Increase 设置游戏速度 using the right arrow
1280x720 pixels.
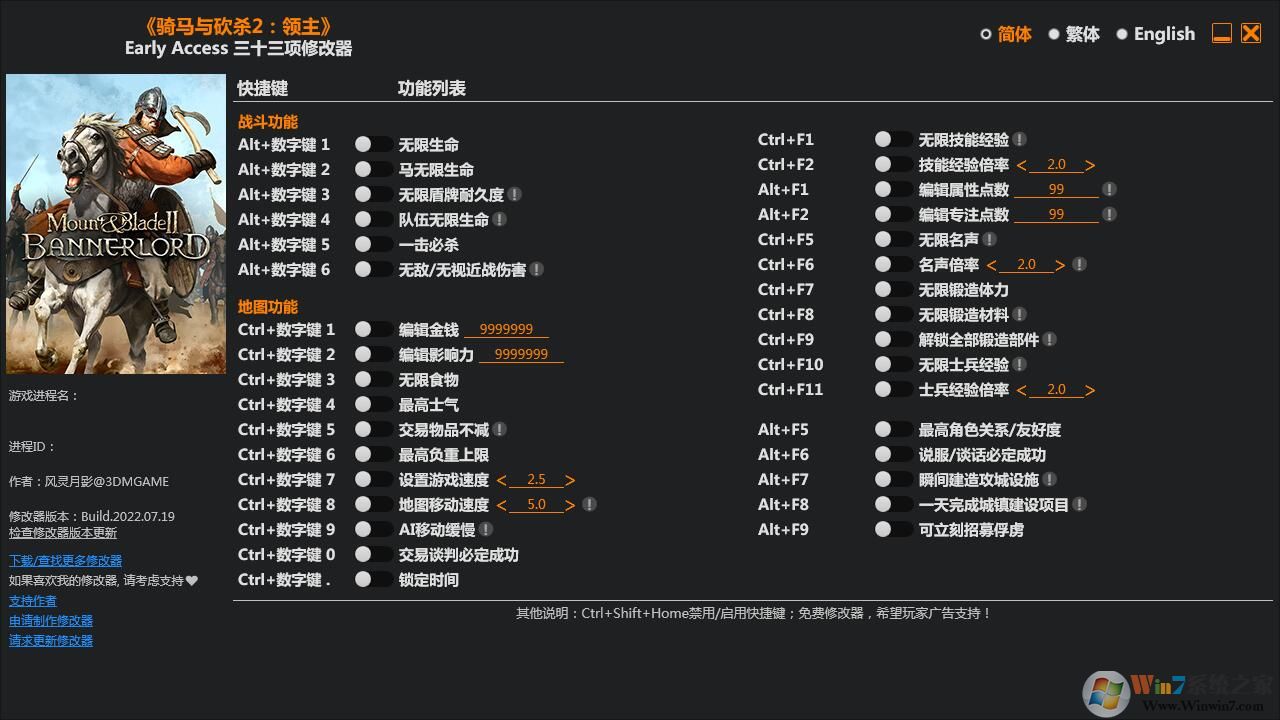pyautogui.click(x=569, y=479)
